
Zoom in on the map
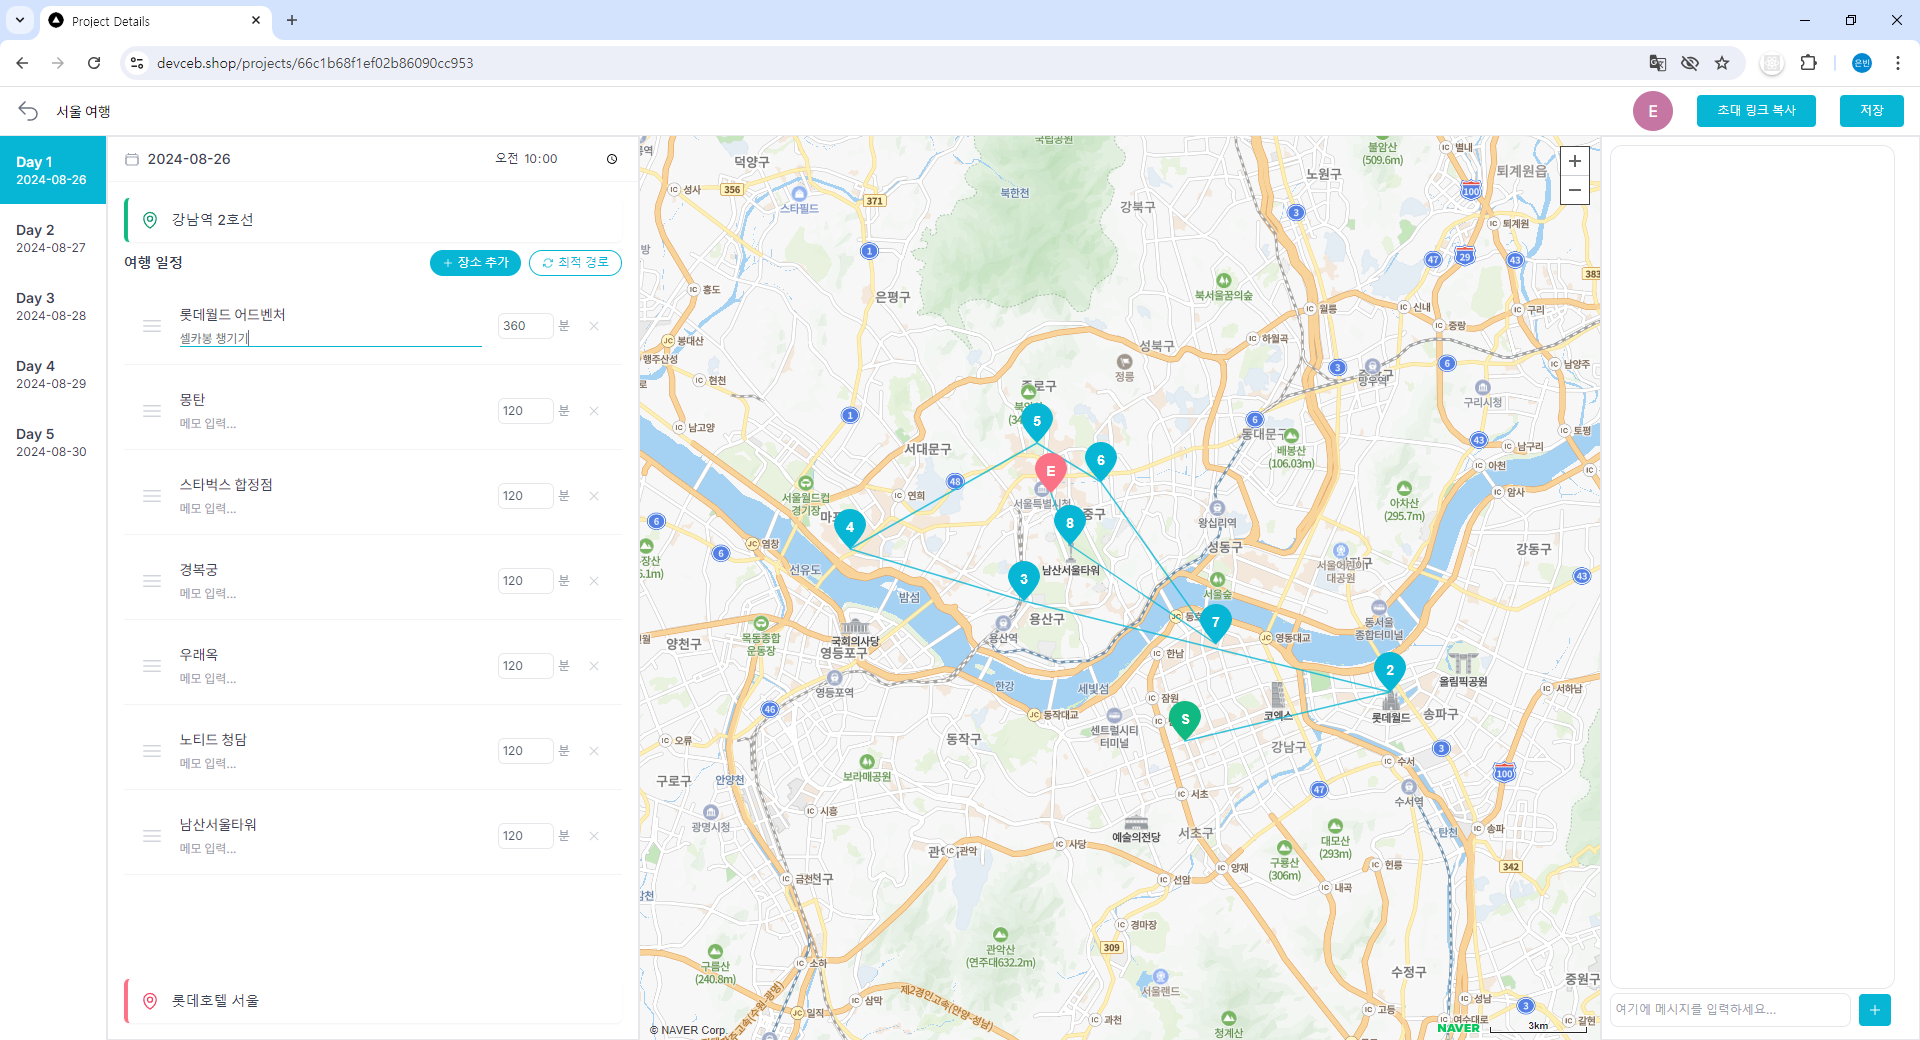click(x=1574, y=161)
